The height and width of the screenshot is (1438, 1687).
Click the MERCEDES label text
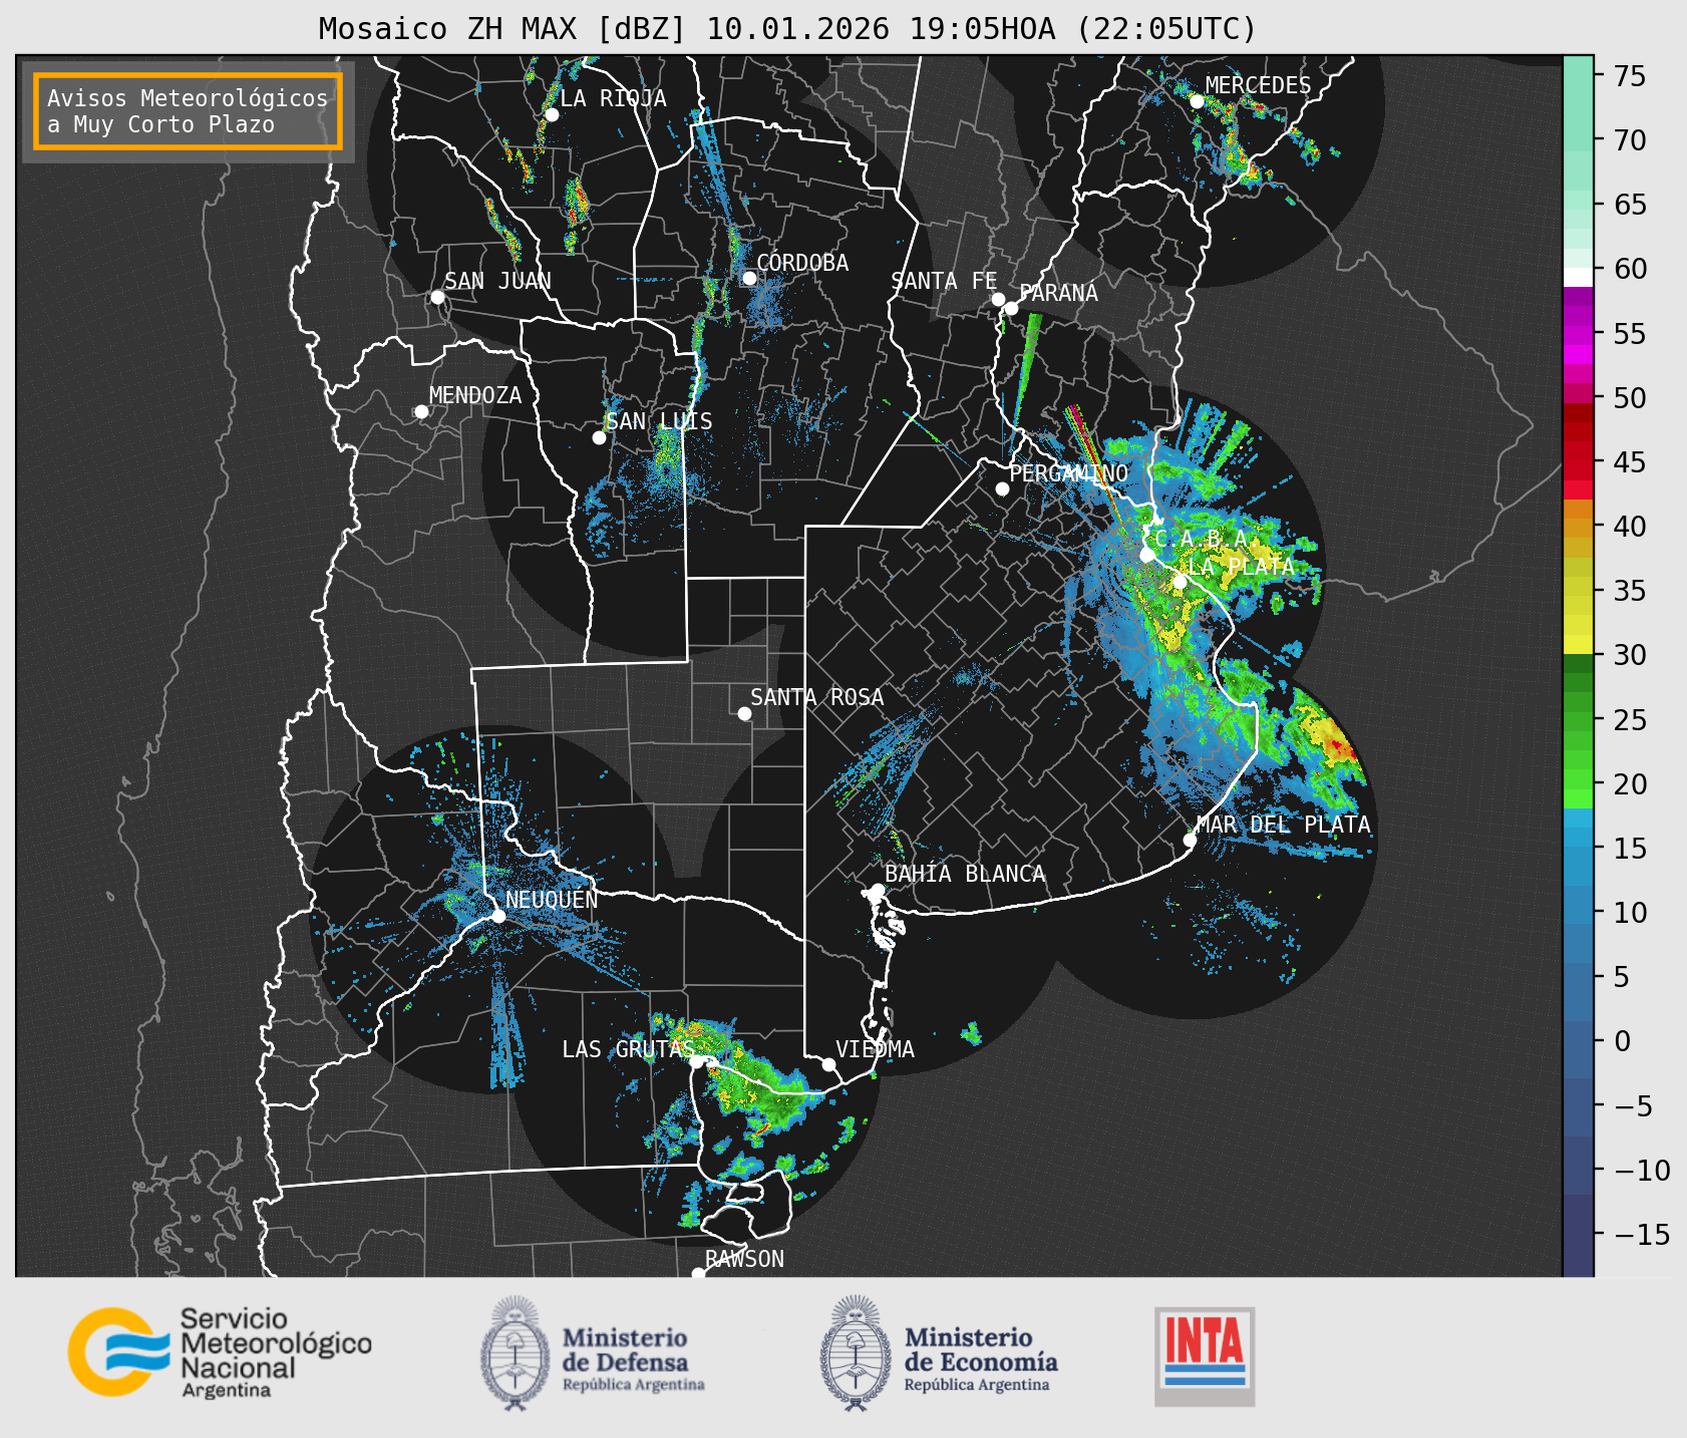pyautogui.click(x=1258, y=85)
